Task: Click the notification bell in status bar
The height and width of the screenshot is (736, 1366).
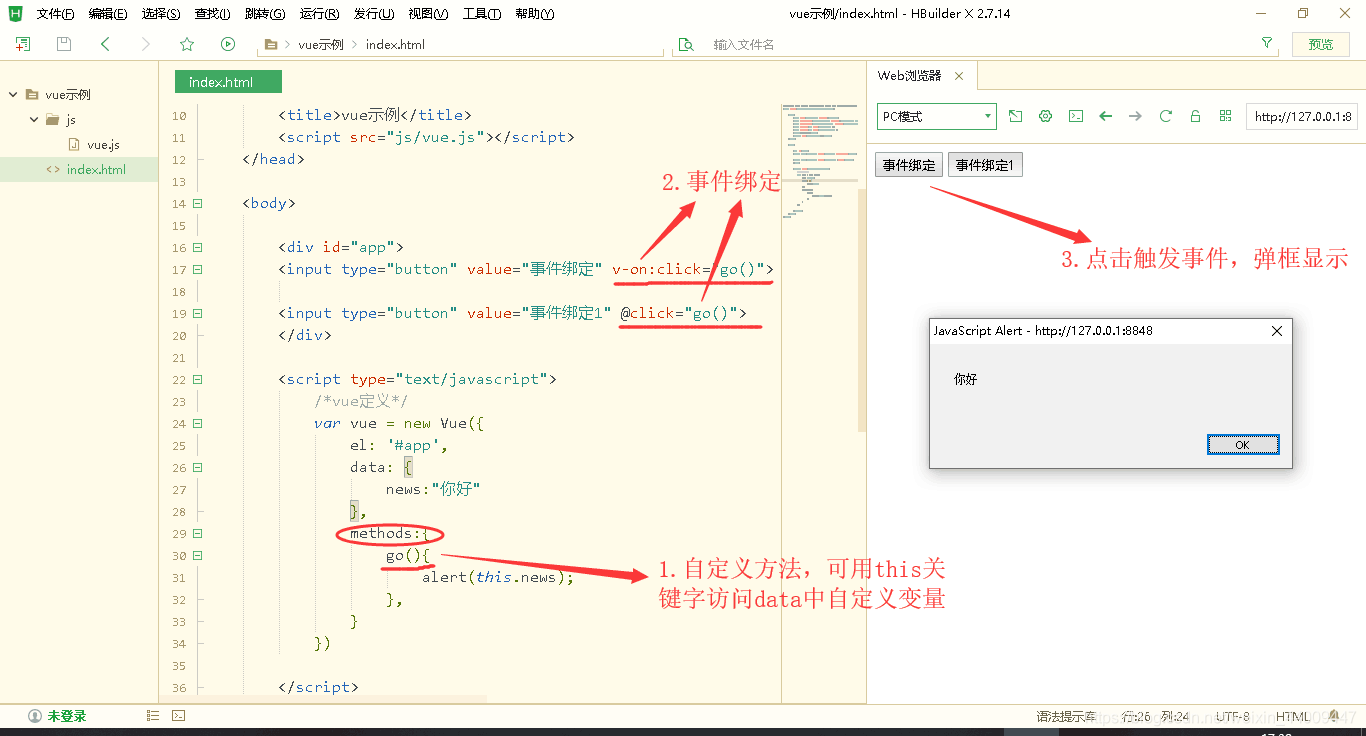Action: (x=1334, y=716)
